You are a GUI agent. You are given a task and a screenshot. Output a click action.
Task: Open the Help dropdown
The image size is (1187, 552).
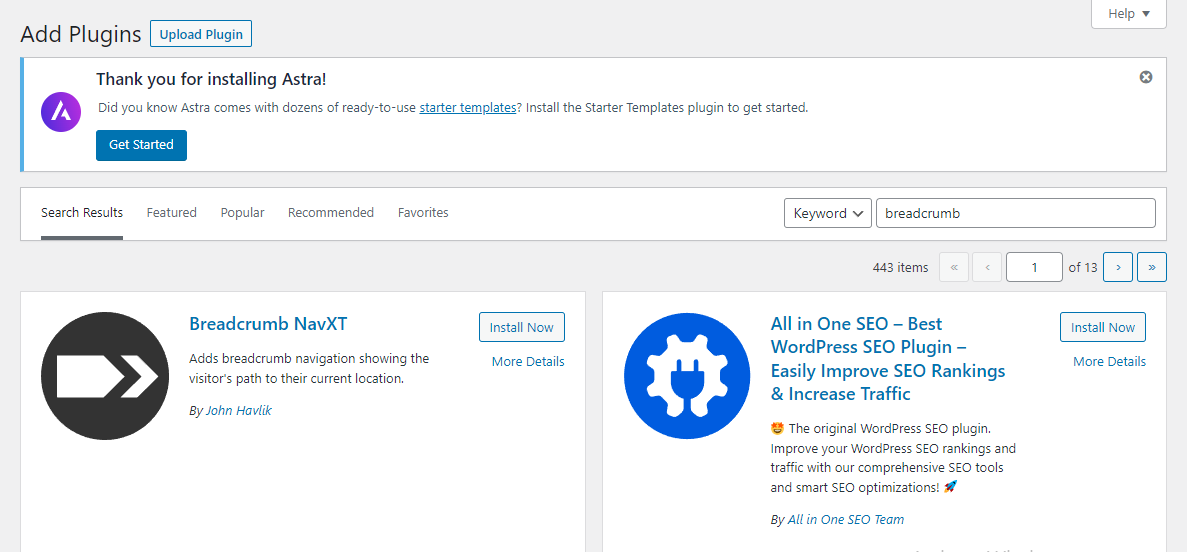pos(1129,14)
